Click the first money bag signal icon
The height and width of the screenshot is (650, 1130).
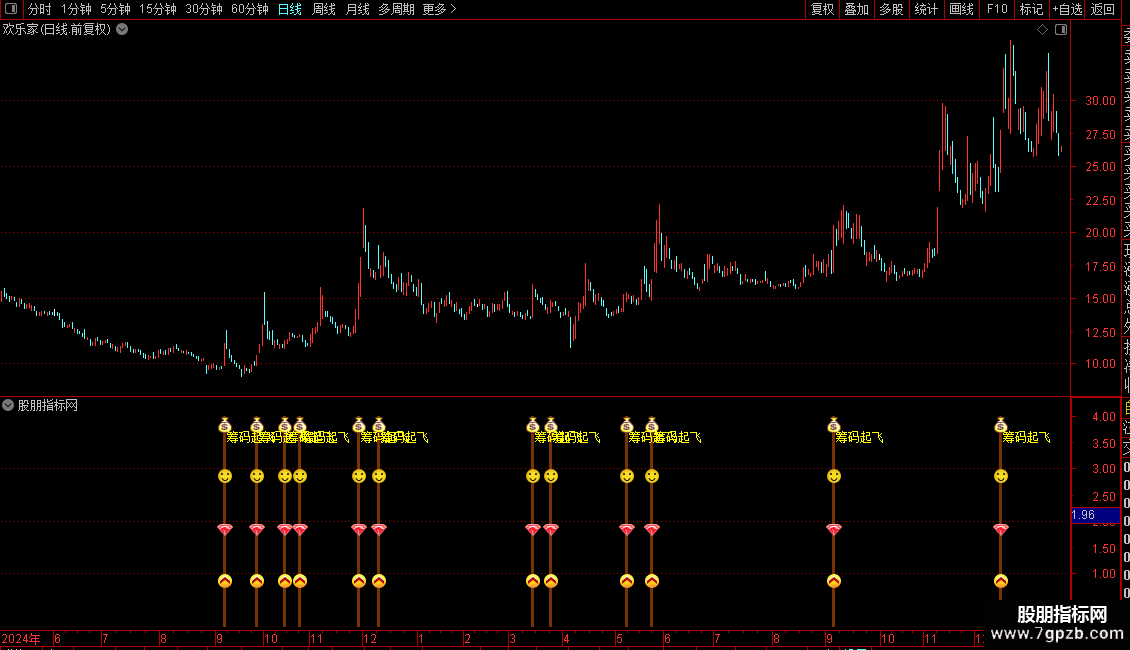coord(225,424)
